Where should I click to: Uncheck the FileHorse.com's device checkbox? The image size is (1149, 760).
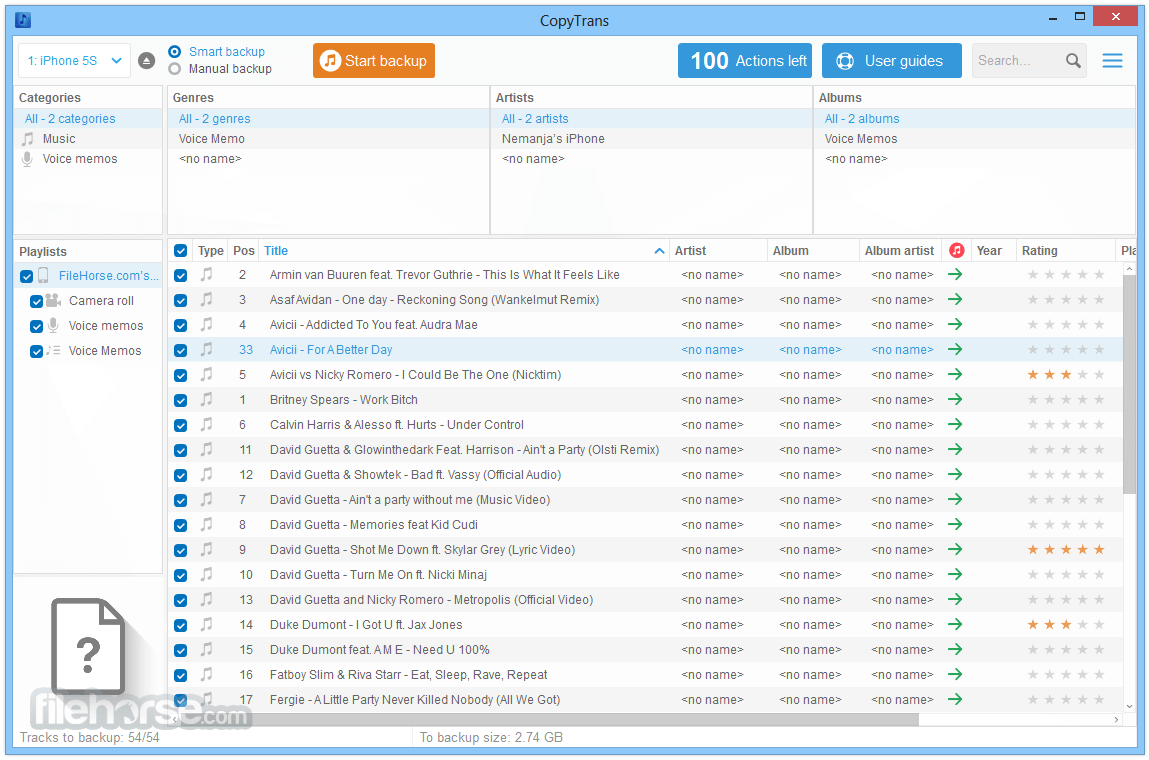pos(26,276)
